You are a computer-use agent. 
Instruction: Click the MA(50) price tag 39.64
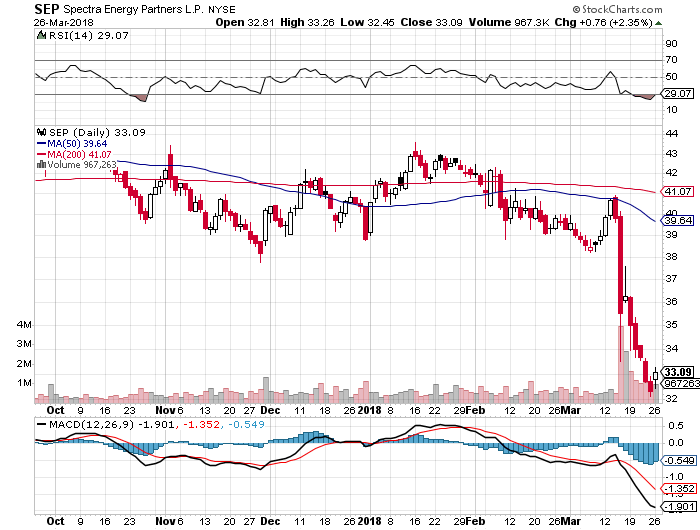[x=678, y=221]
